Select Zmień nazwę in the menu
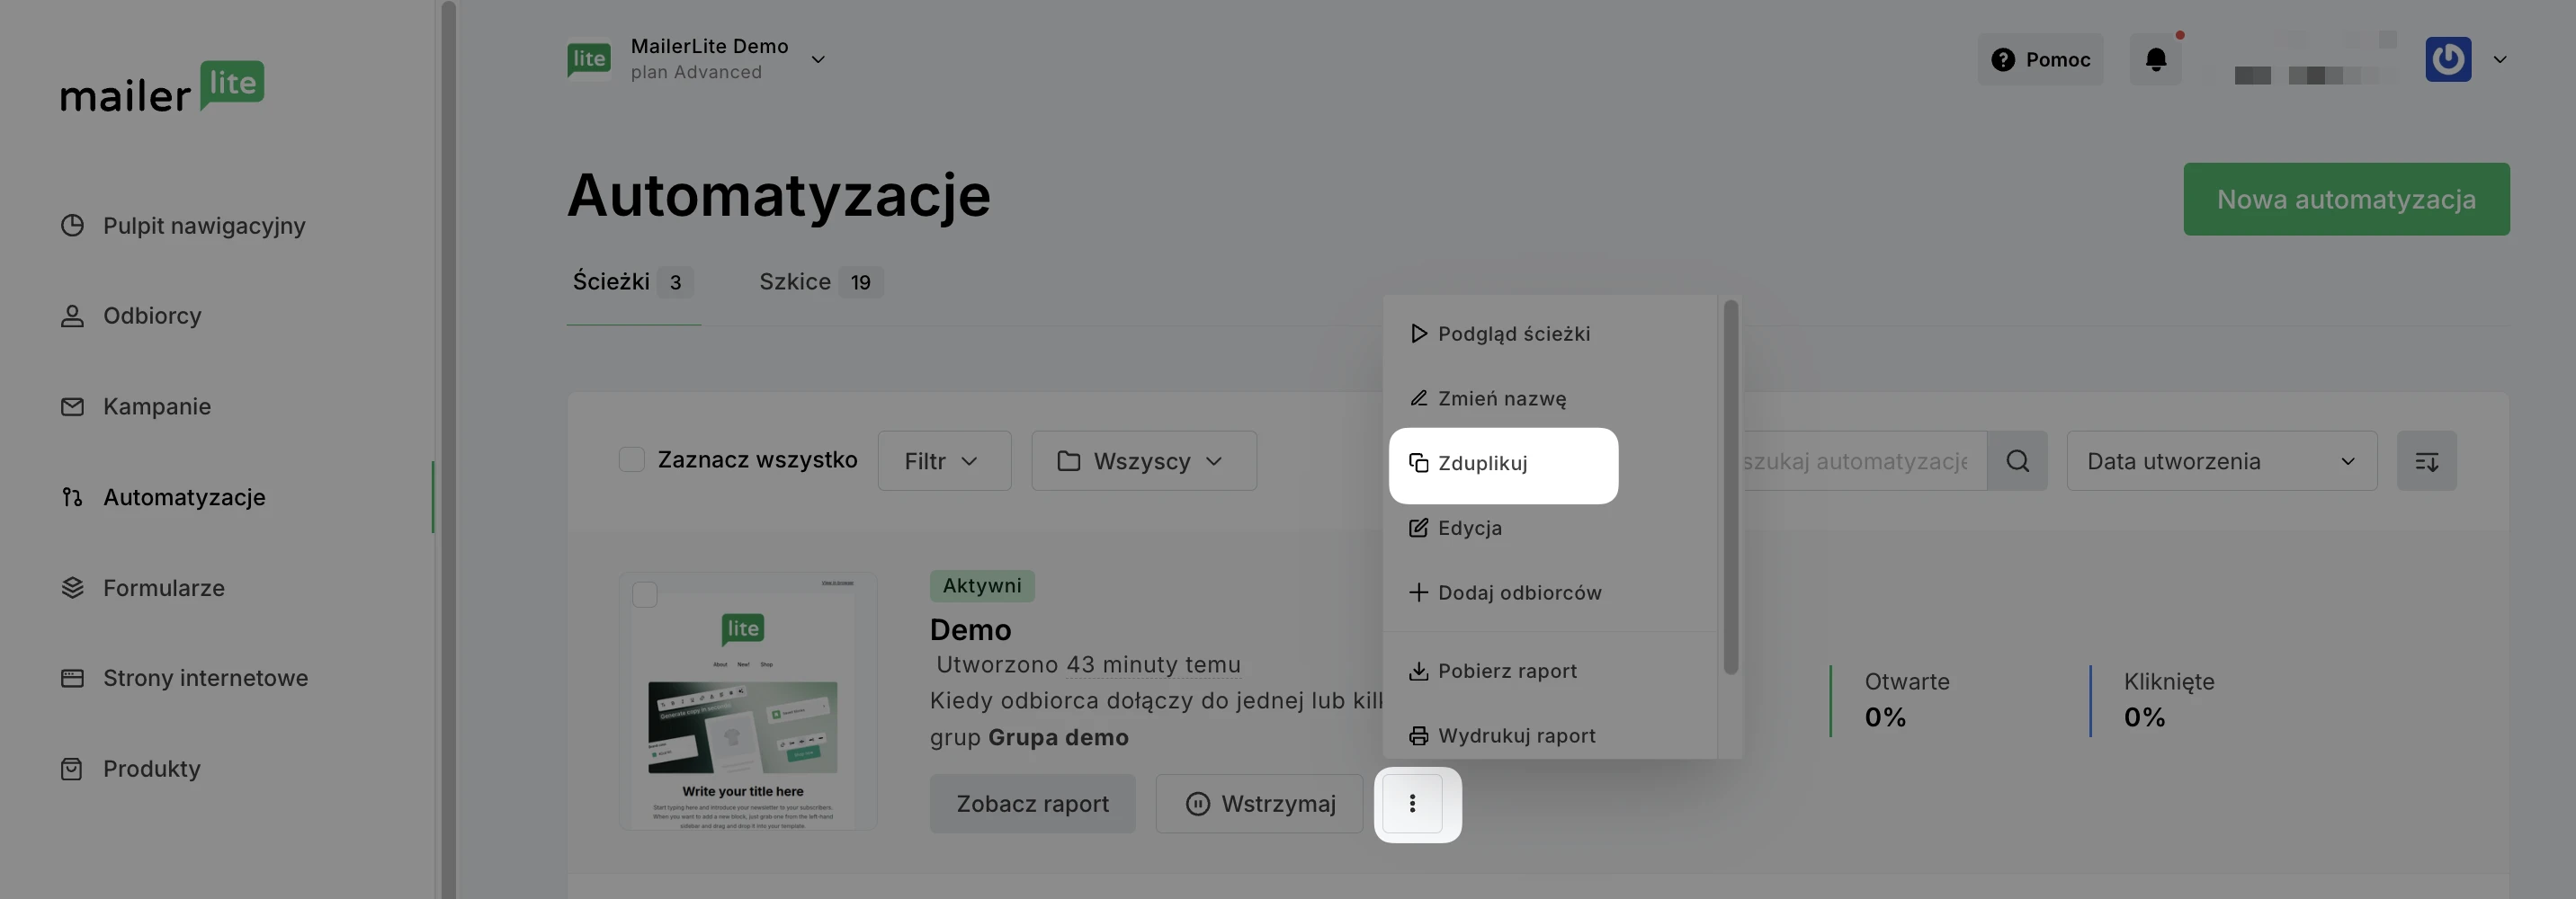Viewport: 2576px width, 899px height. click(1501, 399)
